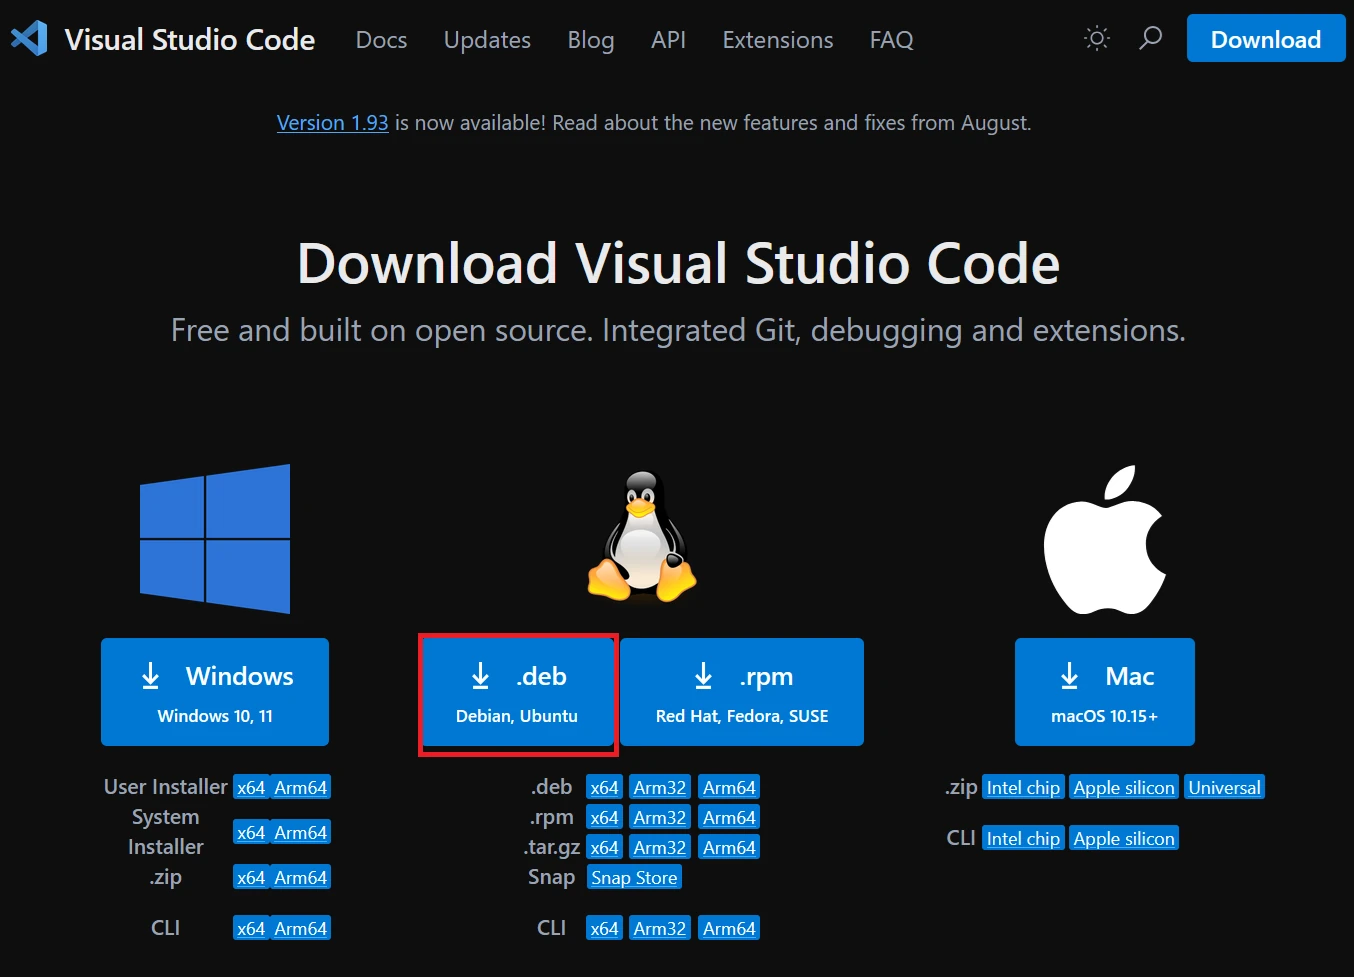Download the Windows CLI x64 build
Image resolution: width=1354 pixels, height=977 pixels.
click(251, 929)
